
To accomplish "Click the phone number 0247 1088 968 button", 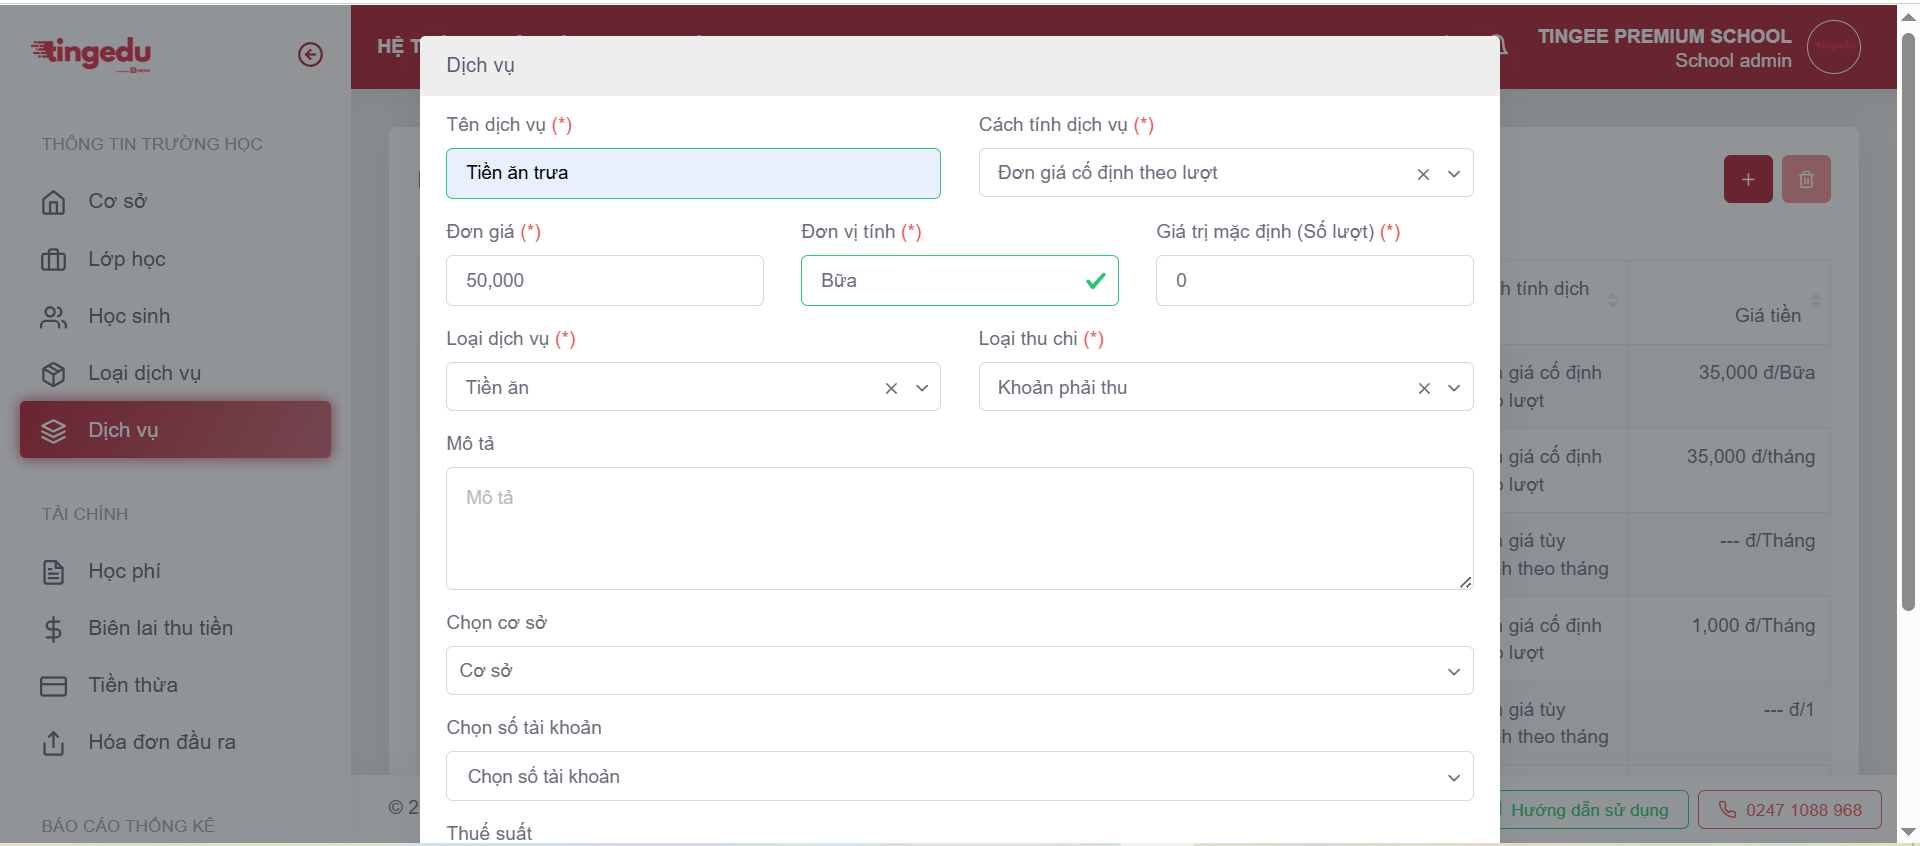I will (x=1790, y=810).
